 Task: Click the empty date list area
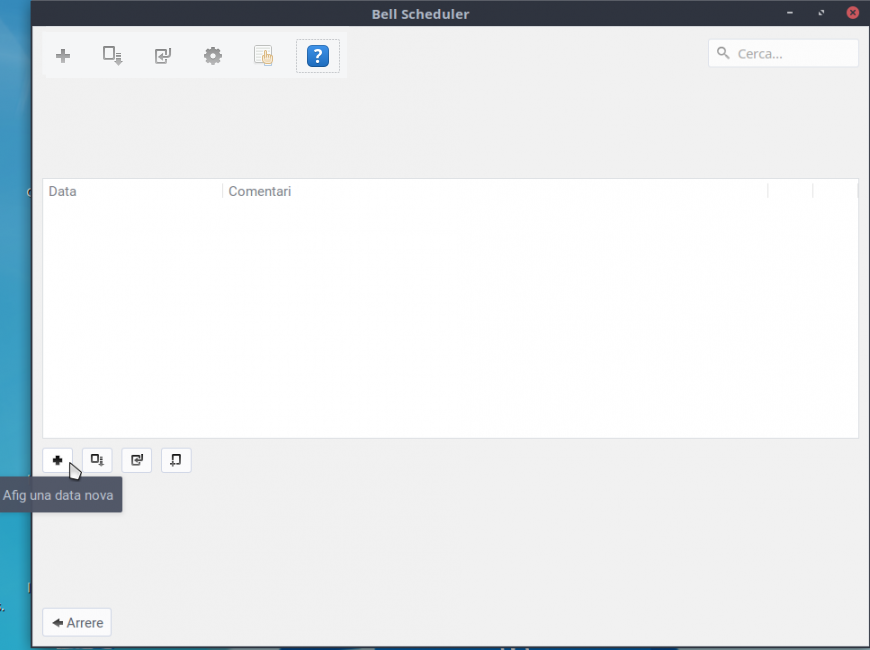click(x=450, y=320)
